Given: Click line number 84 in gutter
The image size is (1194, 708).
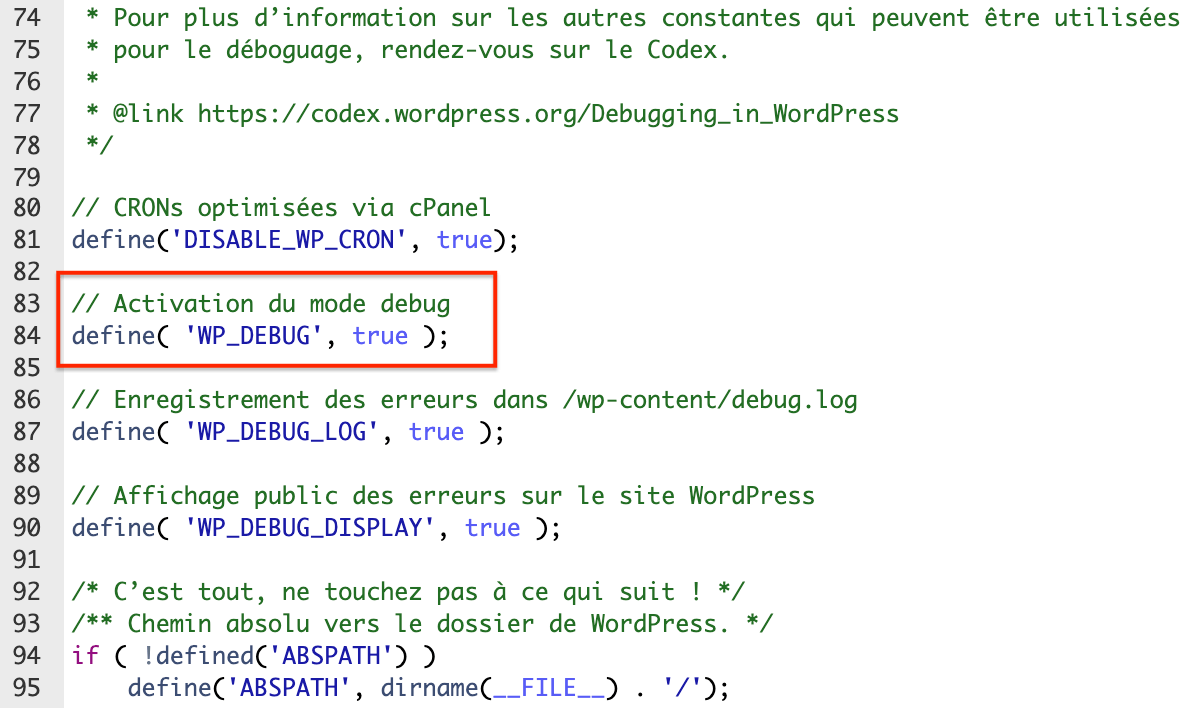Looking at the screenshot, I should coord(27,335).
